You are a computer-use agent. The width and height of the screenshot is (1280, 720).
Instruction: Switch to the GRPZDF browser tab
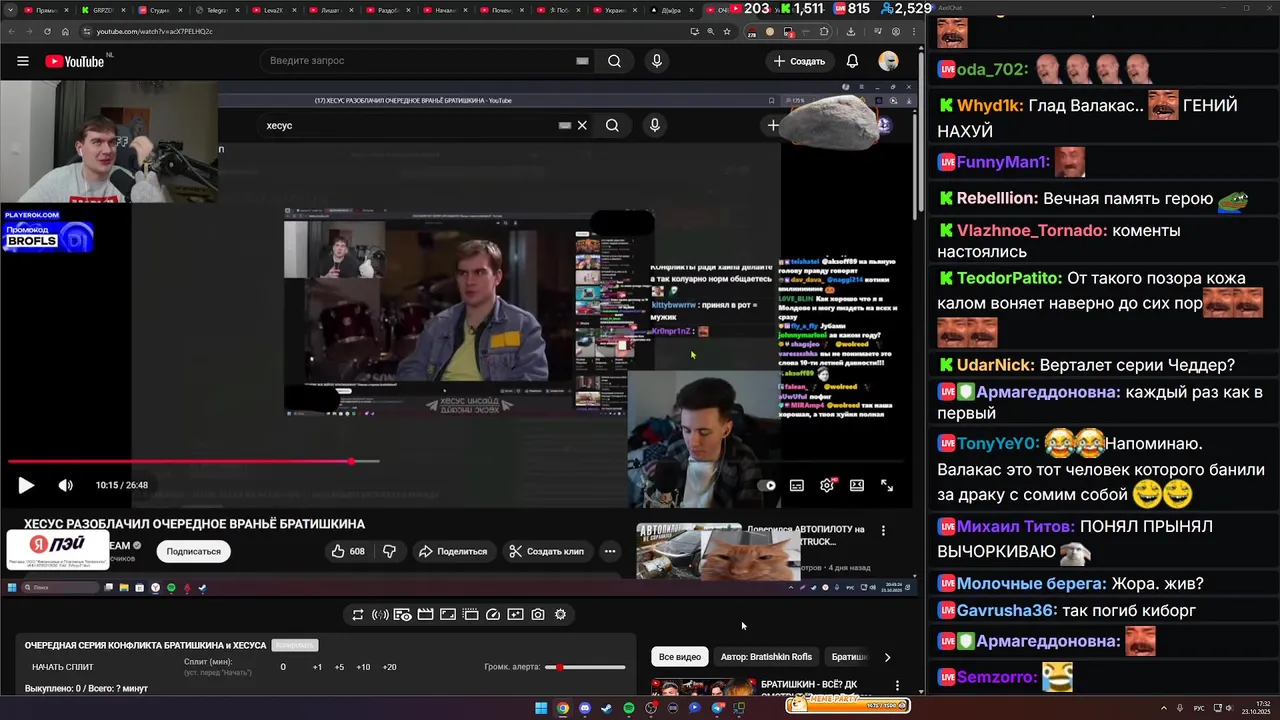click(101, 10)
